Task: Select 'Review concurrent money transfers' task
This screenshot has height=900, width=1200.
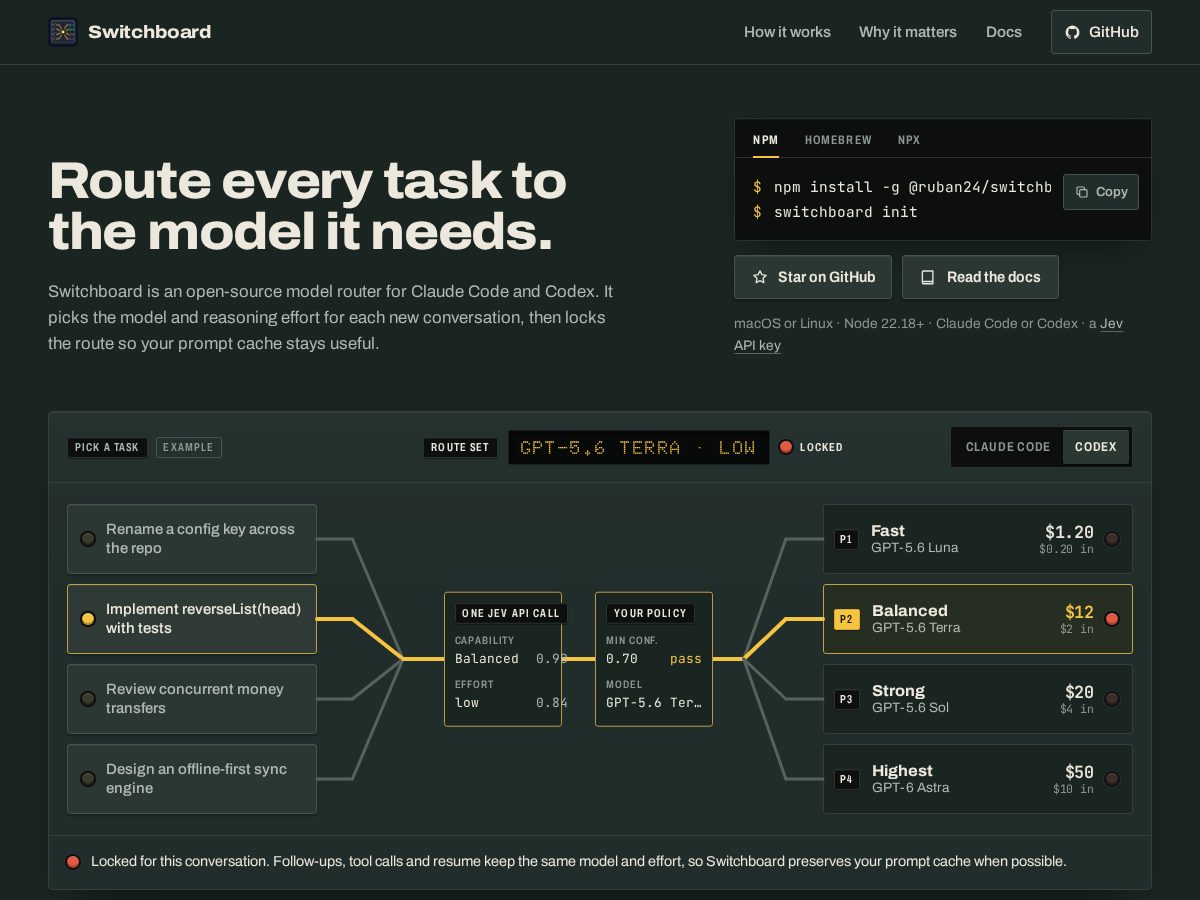Action: pyautogui.click(x=192, y=699)
